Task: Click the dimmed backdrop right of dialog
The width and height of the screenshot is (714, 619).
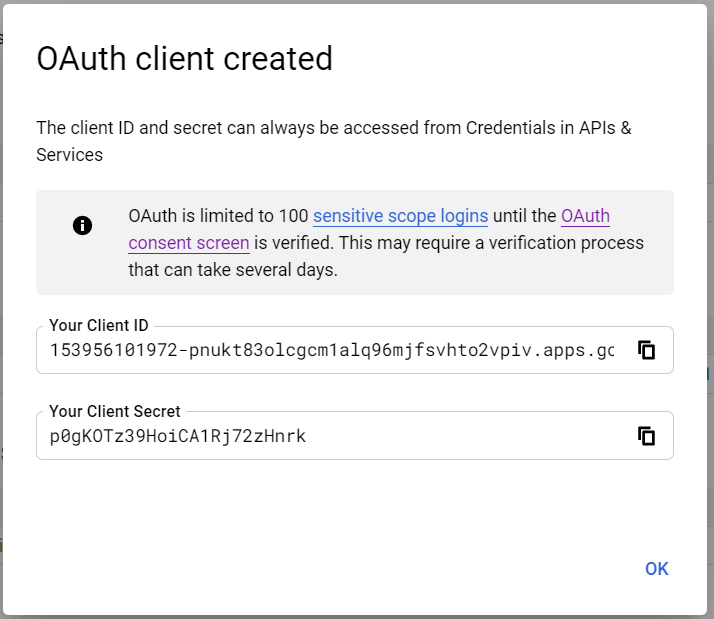Action: tap(710, 310)
